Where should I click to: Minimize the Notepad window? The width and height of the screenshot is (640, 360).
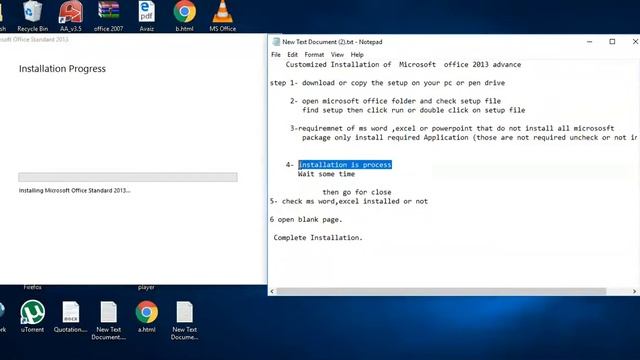(x=589, y=42)
